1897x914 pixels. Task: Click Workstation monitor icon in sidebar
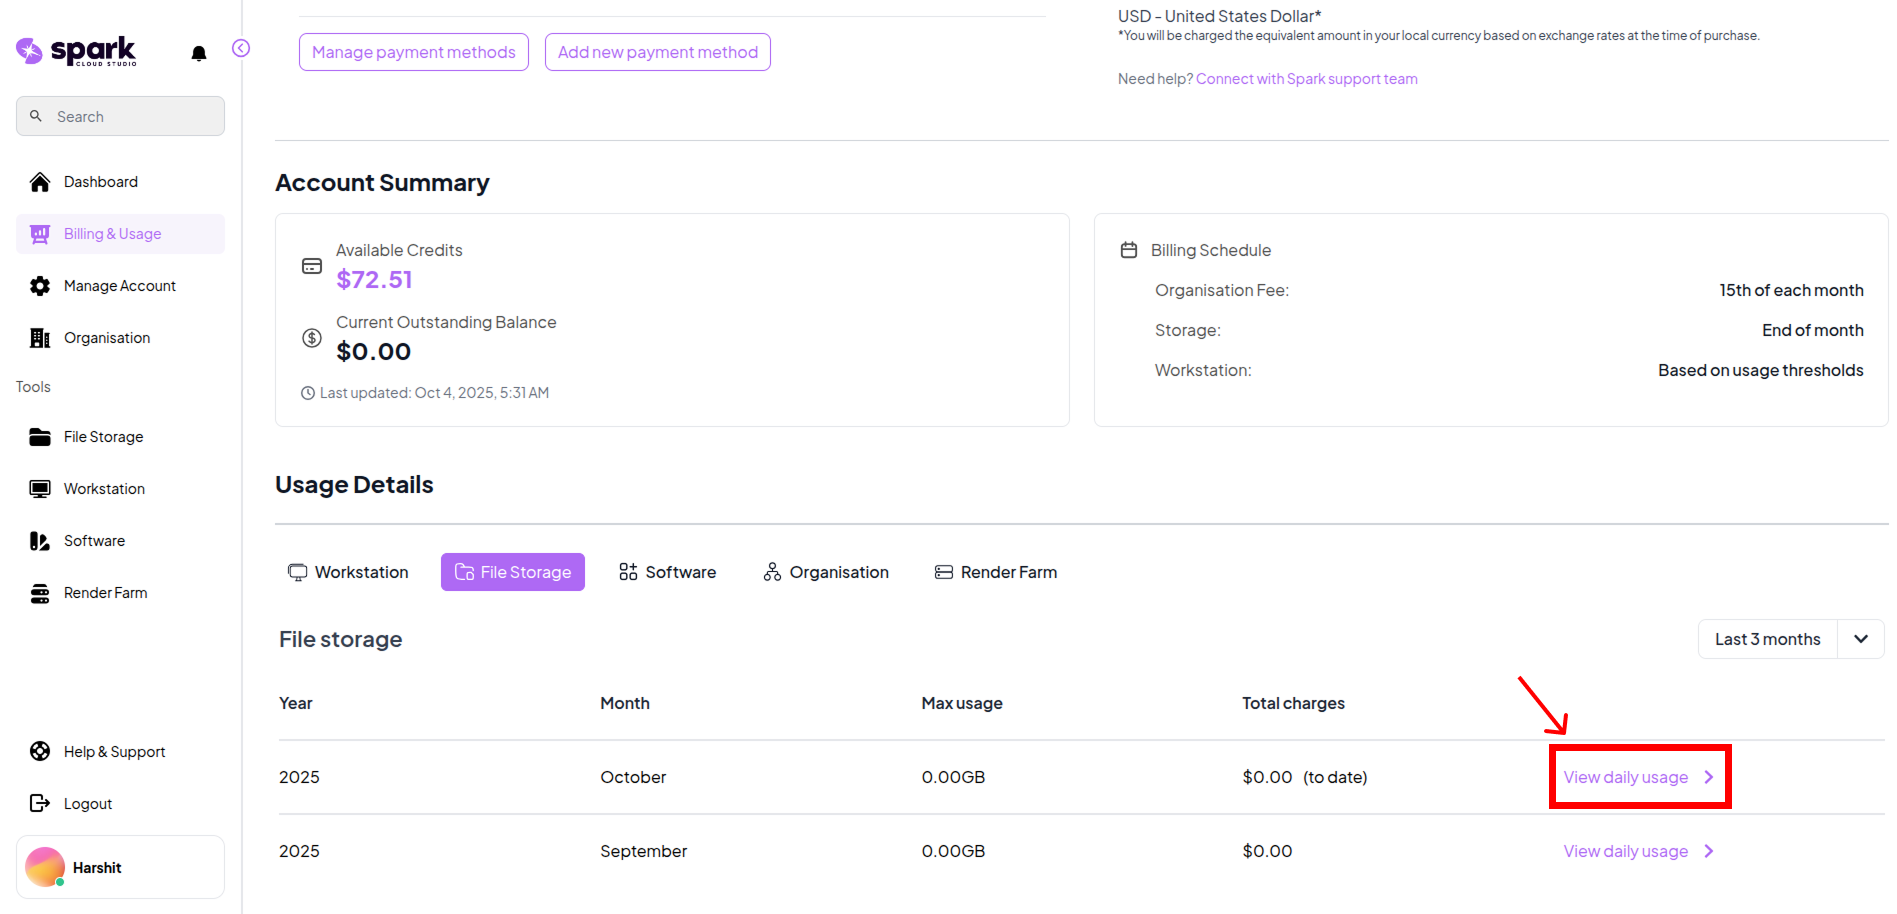40,489
